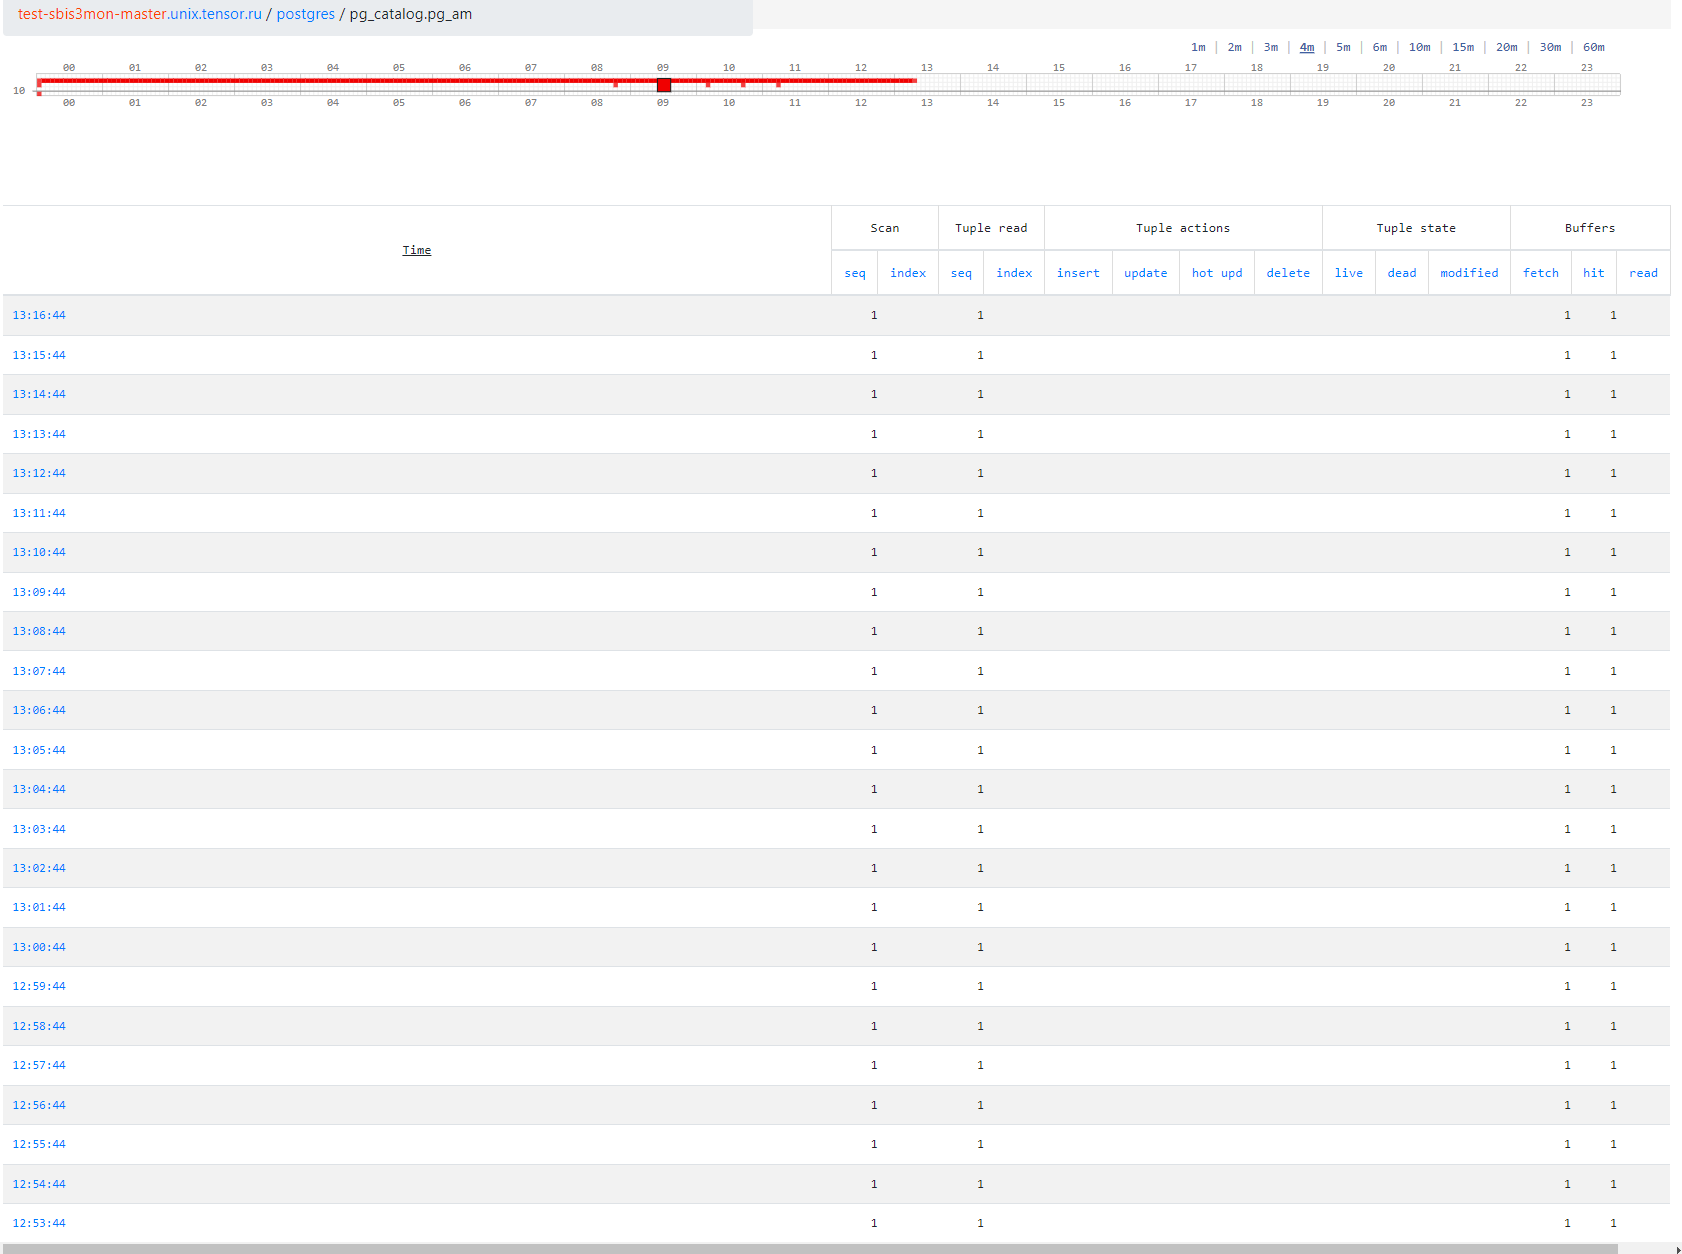Click the large red square timeline marker
The height and width of the screenshot is (1254, 1682).
[x=663, y=85]
